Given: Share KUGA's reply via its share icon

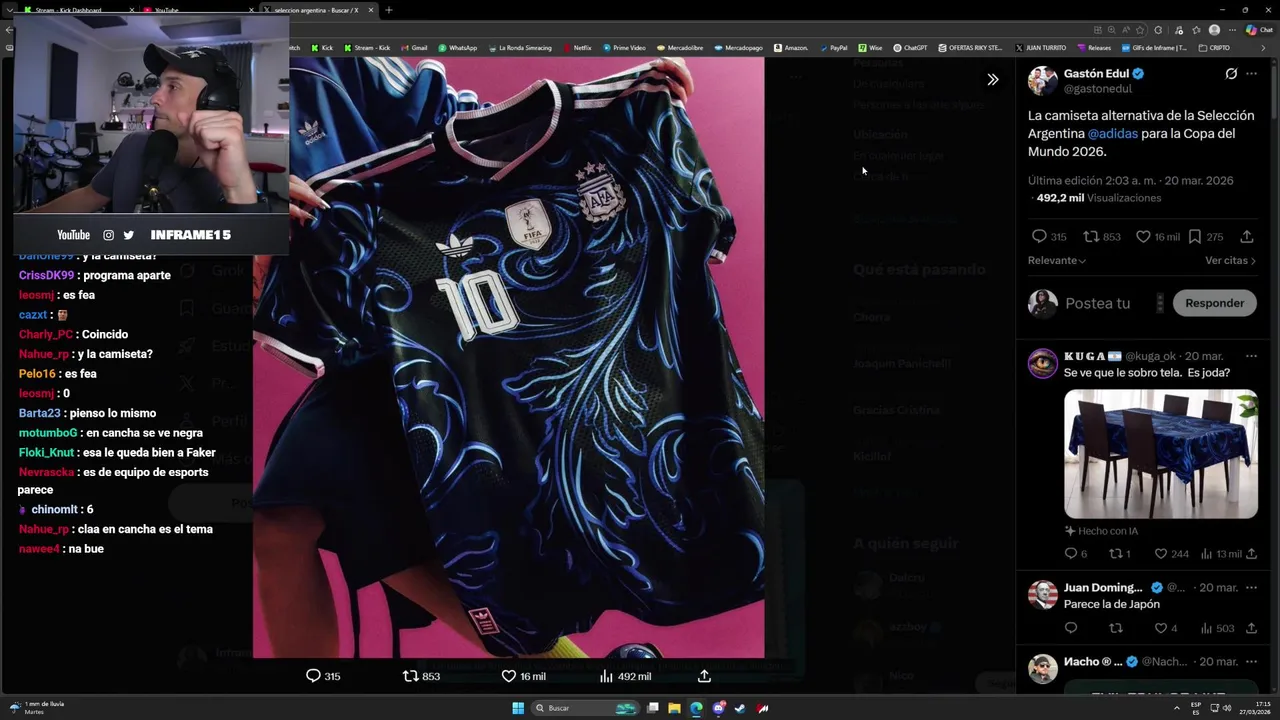Looking at the screenshot, I should point(1251,553).
